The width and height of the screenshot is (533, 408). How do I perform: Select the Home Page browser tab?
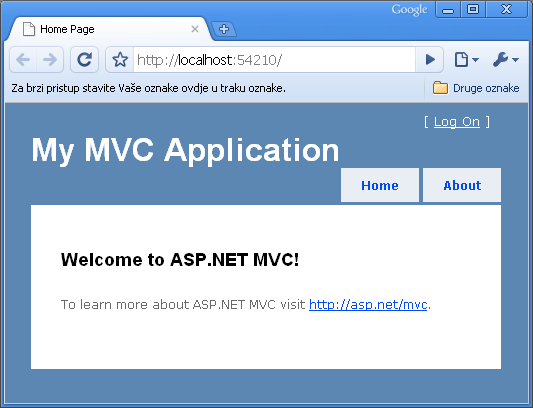(109, 29)
